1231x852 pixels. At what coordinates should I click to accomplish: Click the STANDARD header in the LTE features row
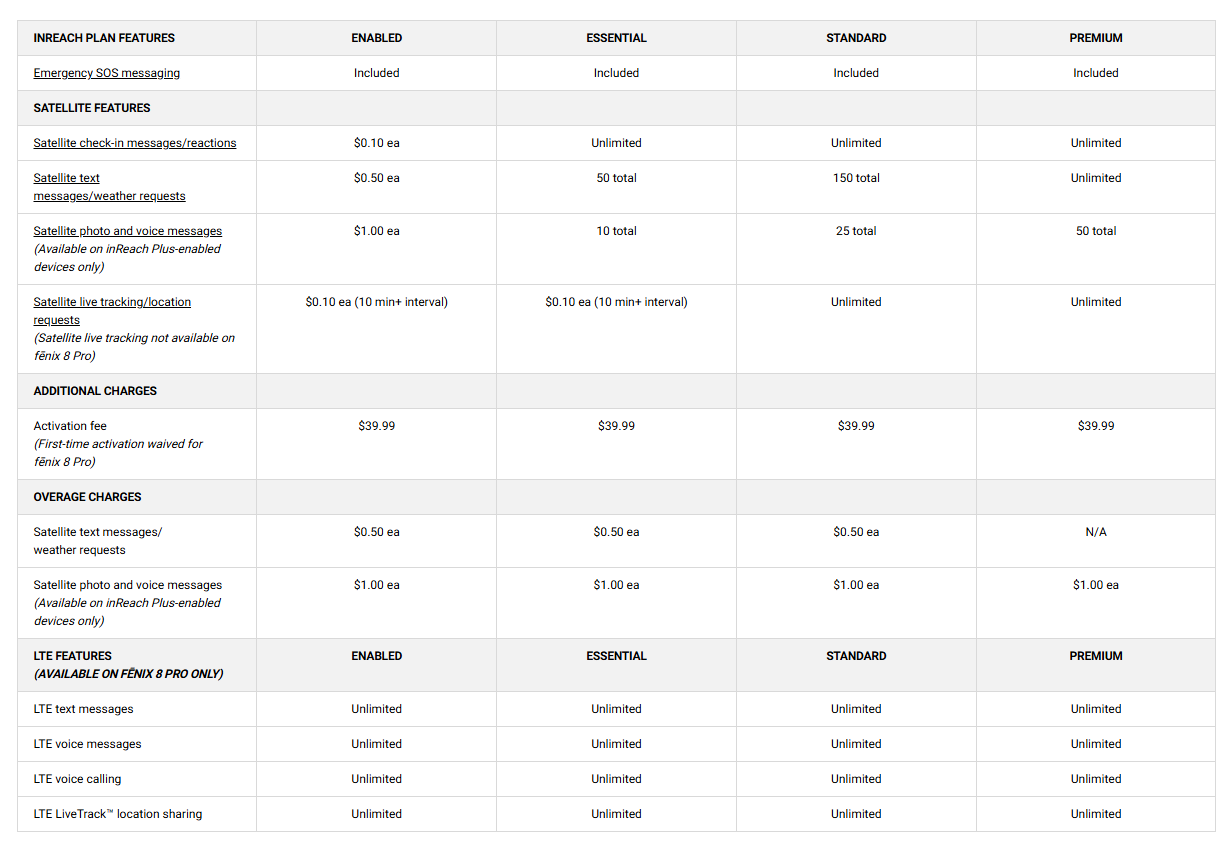pos(856,656)
